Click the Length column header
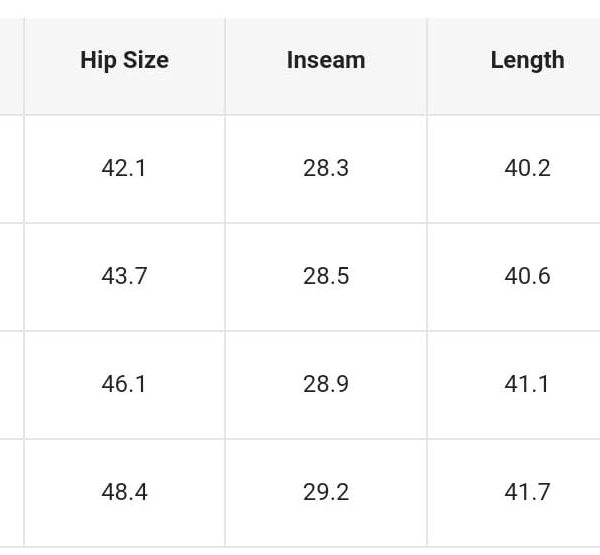The image size is (600, 555). [527, 60]
